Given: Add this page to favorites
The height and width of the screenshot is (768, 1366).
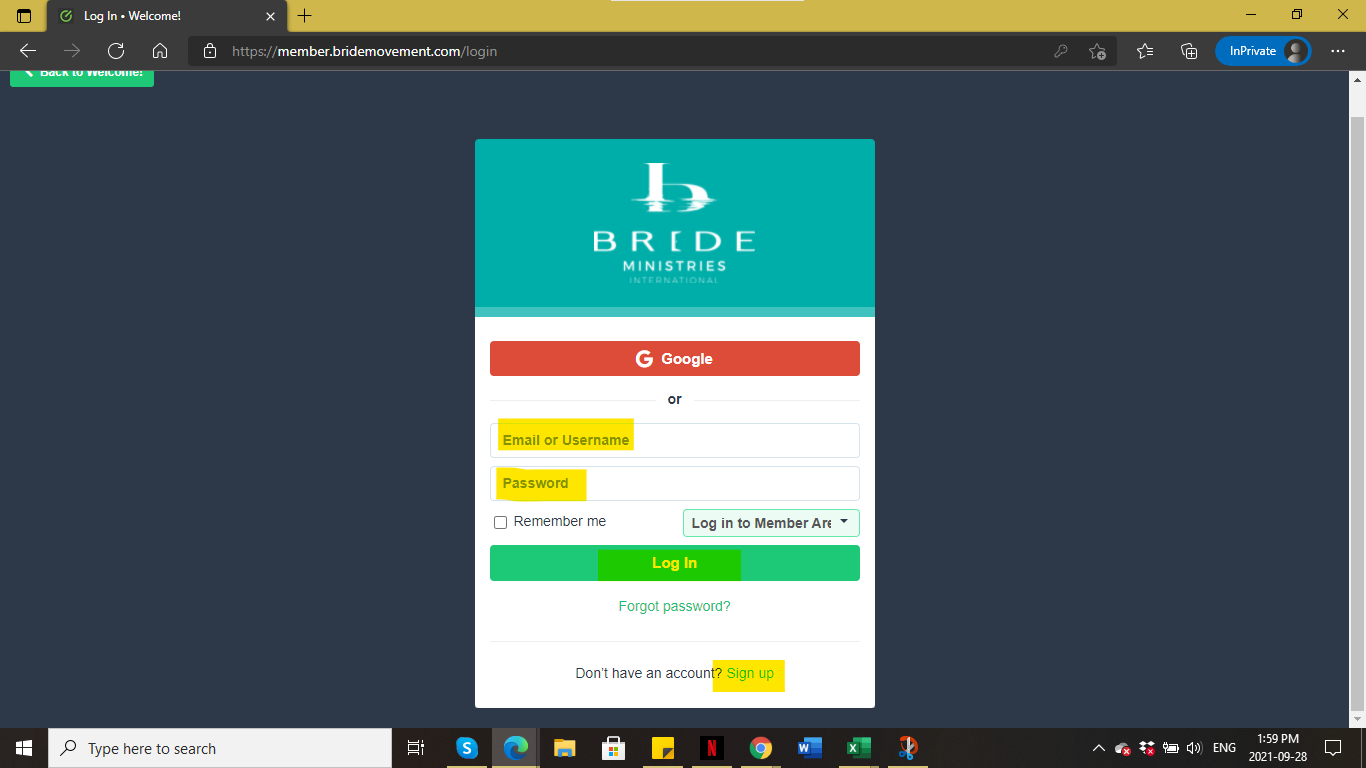Looking at the screenshot, I should [x=1097, y=51].
